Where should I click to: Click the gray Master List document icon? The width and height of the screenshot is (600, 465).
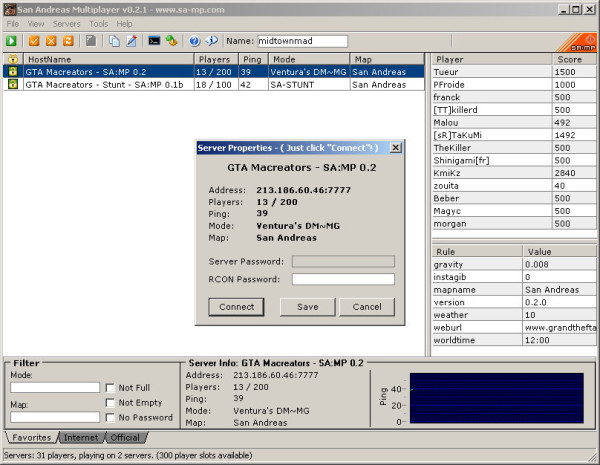(91, 41)
